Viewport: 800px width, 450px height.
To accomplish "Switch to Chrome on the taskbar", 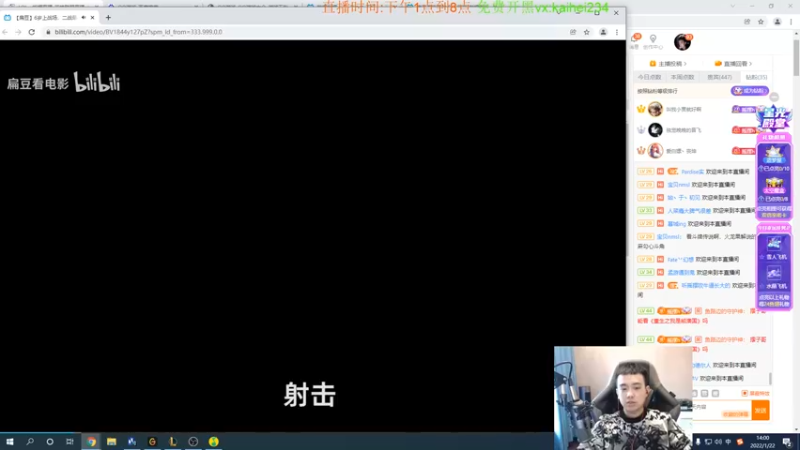I will click(x=91, y=441).
